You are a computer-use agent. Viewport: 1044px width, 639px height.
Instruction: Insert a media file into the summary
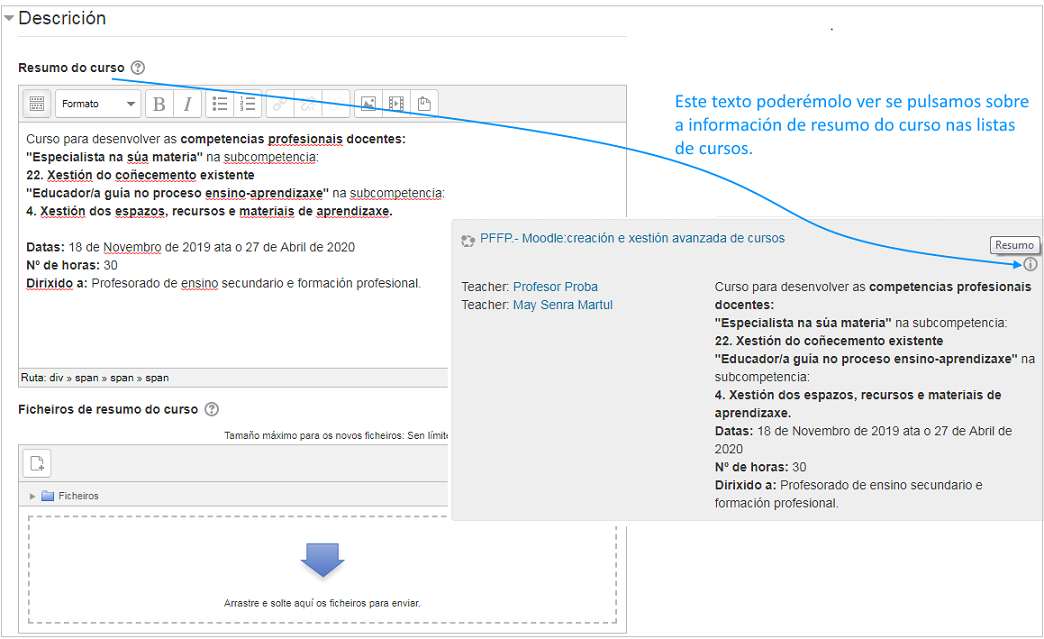pyautogui.click(x=395, y=103)
